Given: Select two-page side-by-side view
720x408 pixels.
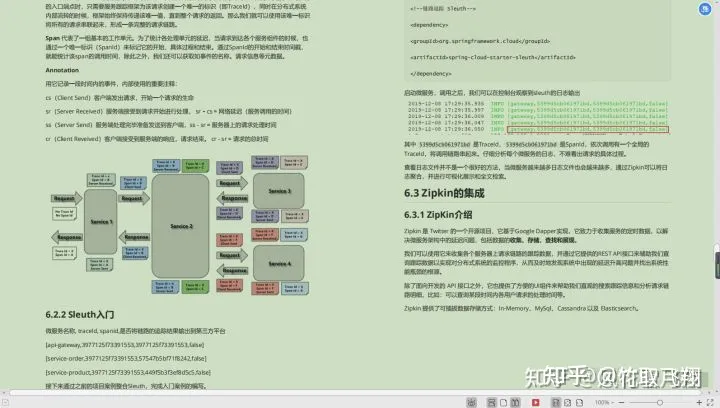Looking at the screenshot, I should pos(515,402).
